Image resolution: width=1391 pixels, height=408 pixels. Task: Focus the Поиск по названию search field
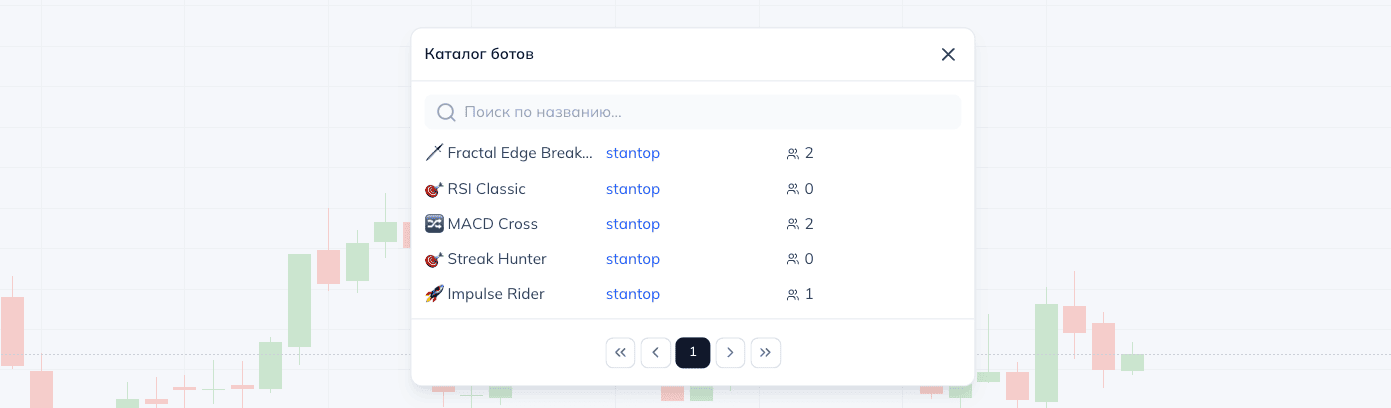[x=700, y=112]
